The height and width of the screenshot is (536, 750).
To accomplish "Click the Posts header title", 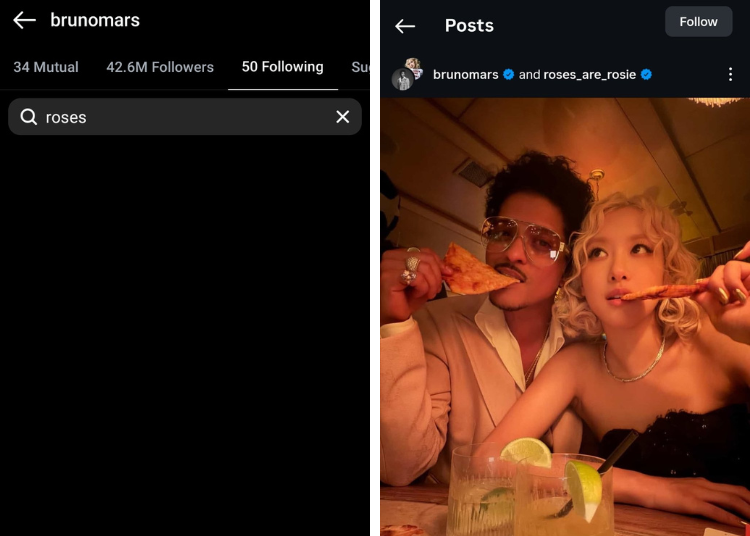I will [x=469, y=25].
